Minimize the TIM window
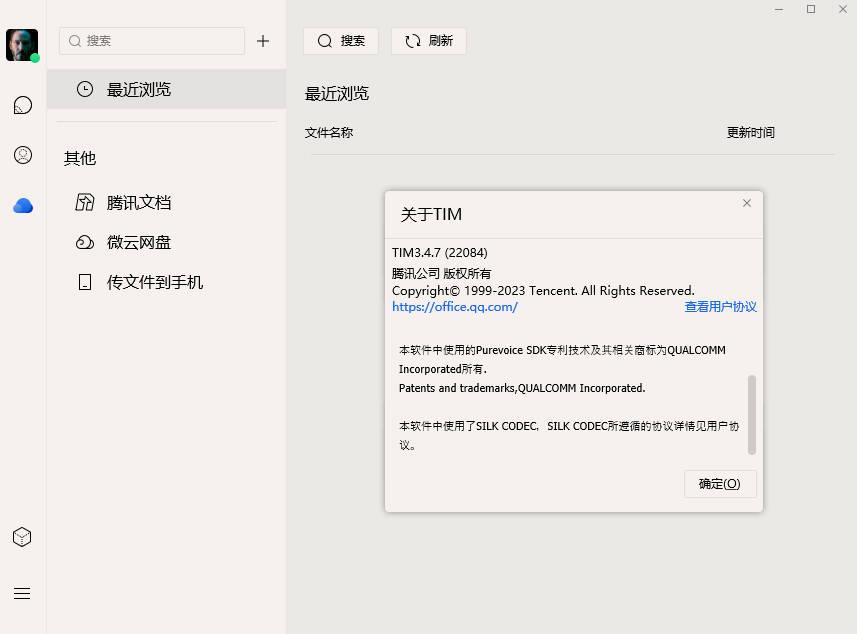This screenshot has height=634, width=857. point(779,9)
